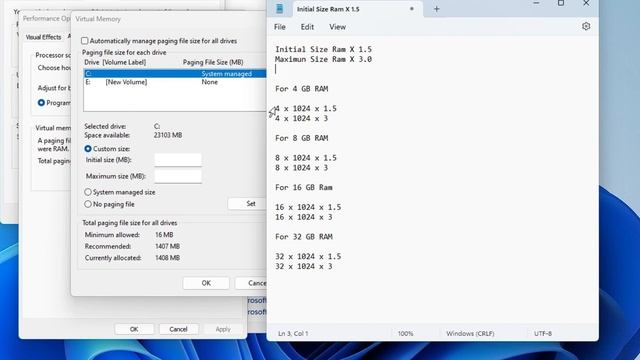Open the Edit menu in Notepad
Screen dimensions: 640x360
click(x=307, y=27)
